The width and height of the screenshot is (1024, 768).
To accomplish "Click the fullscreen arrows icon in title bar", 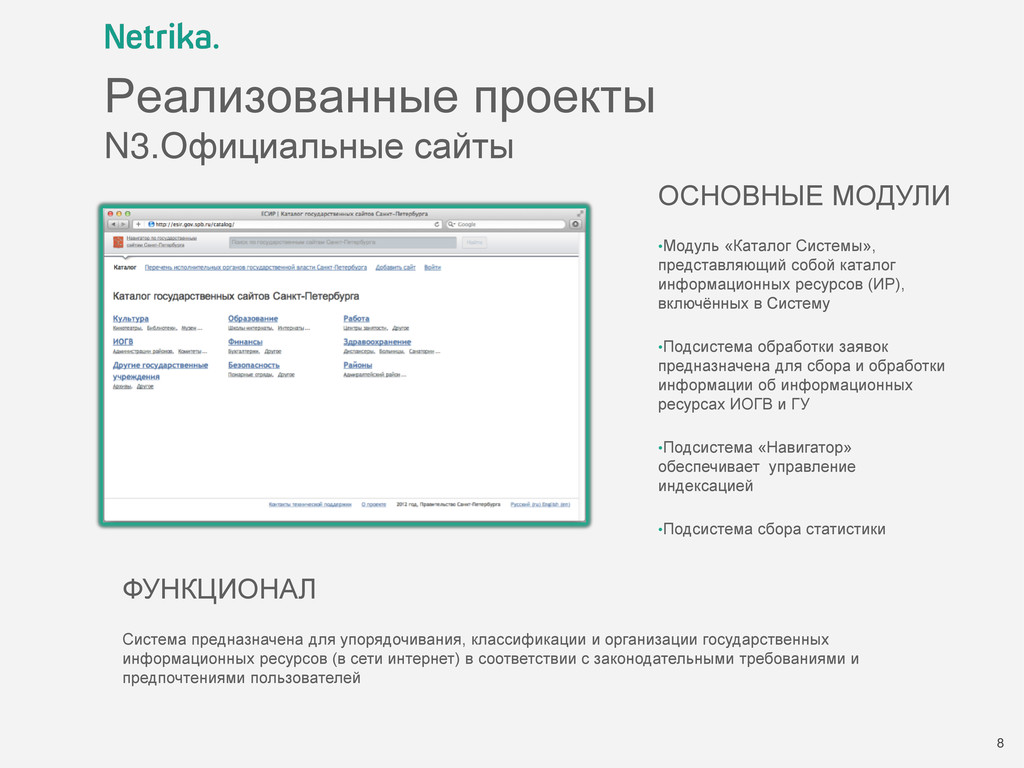I will click(580, 214).
